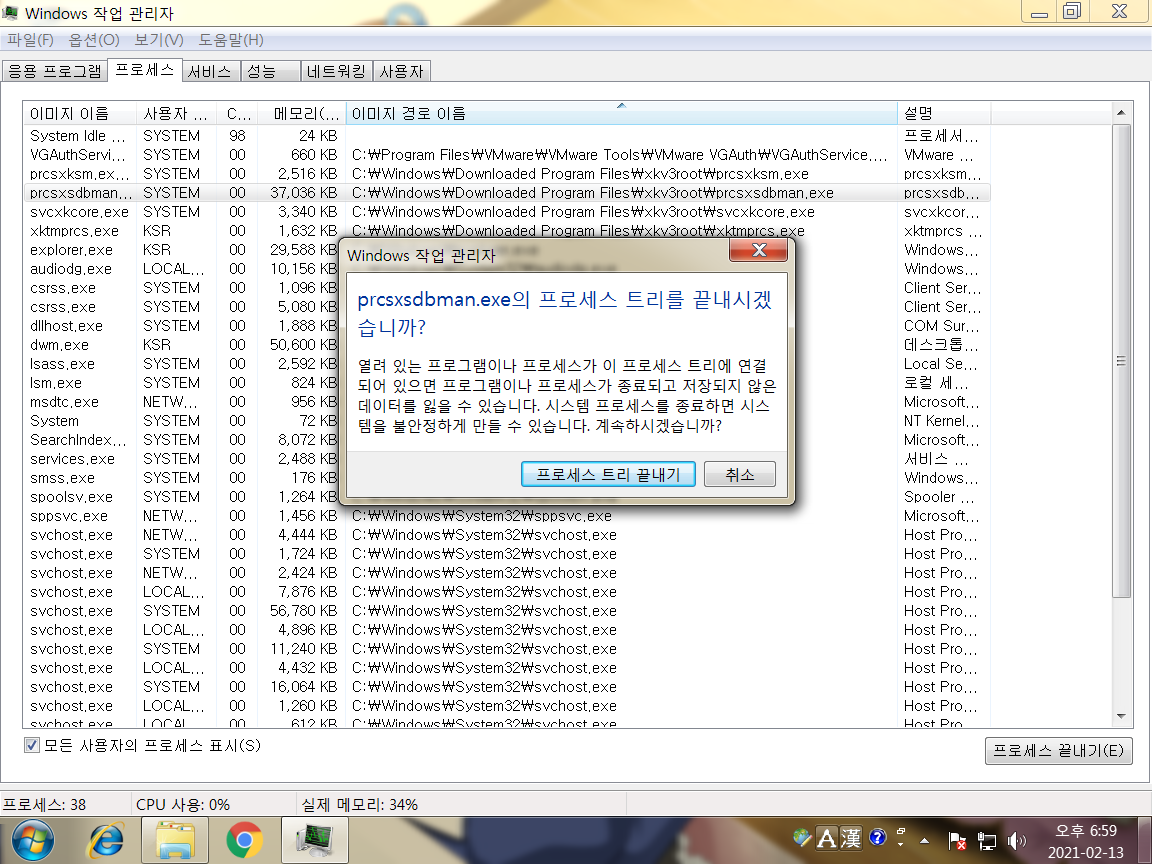Click 취소 to cancel the dialog
1152x864 pixels.
(740, 475)
